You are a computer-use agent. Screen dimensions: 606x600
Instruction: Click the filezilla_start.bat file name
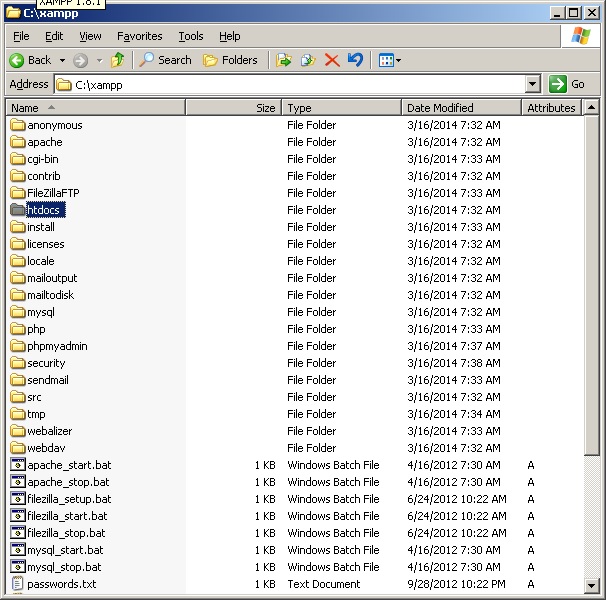pyautogui.click(x=67, y=516)
